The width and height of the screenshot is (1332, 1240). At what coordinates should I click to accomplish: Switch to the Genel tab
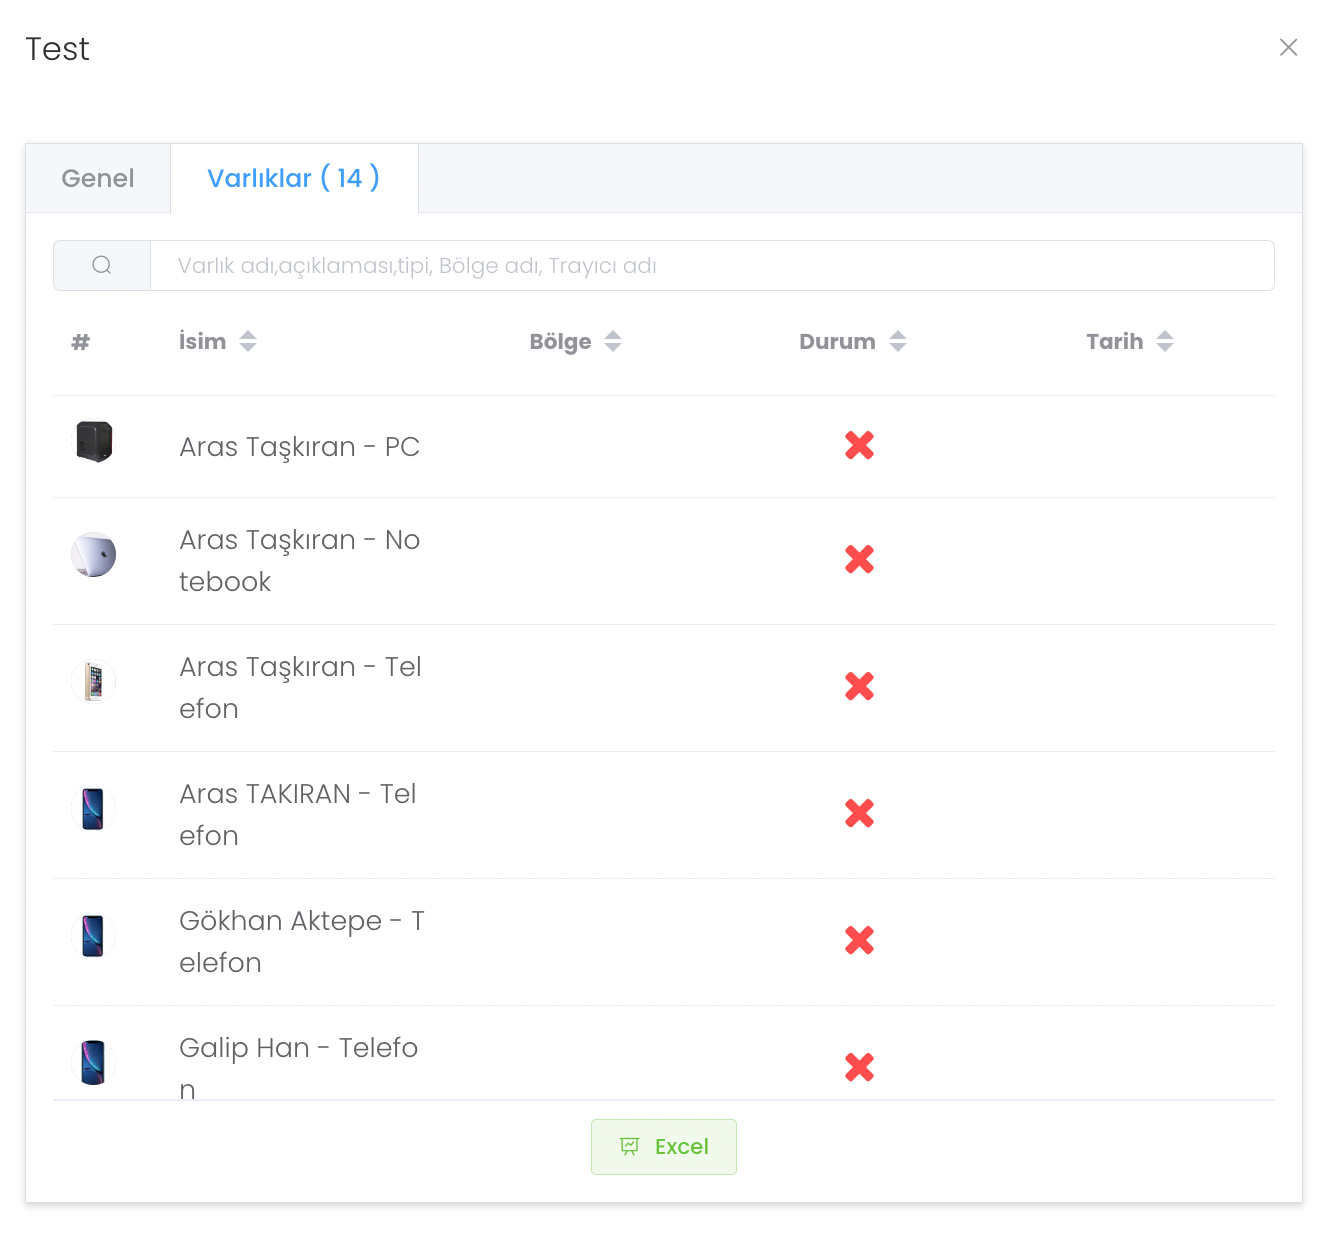coord(98,178)
